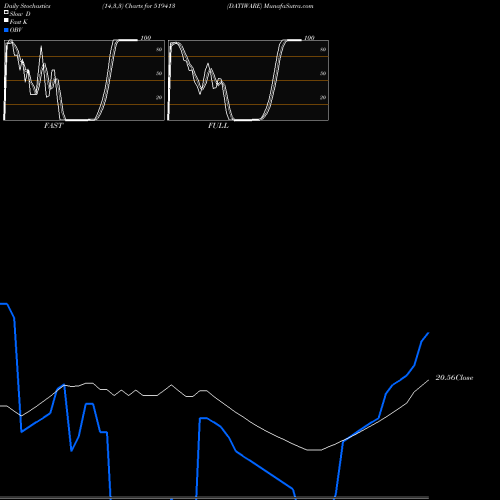Viewport: 500px width, 500px height.
Task: Click the 'Slow D' legend label
Action: pos(20,14)
